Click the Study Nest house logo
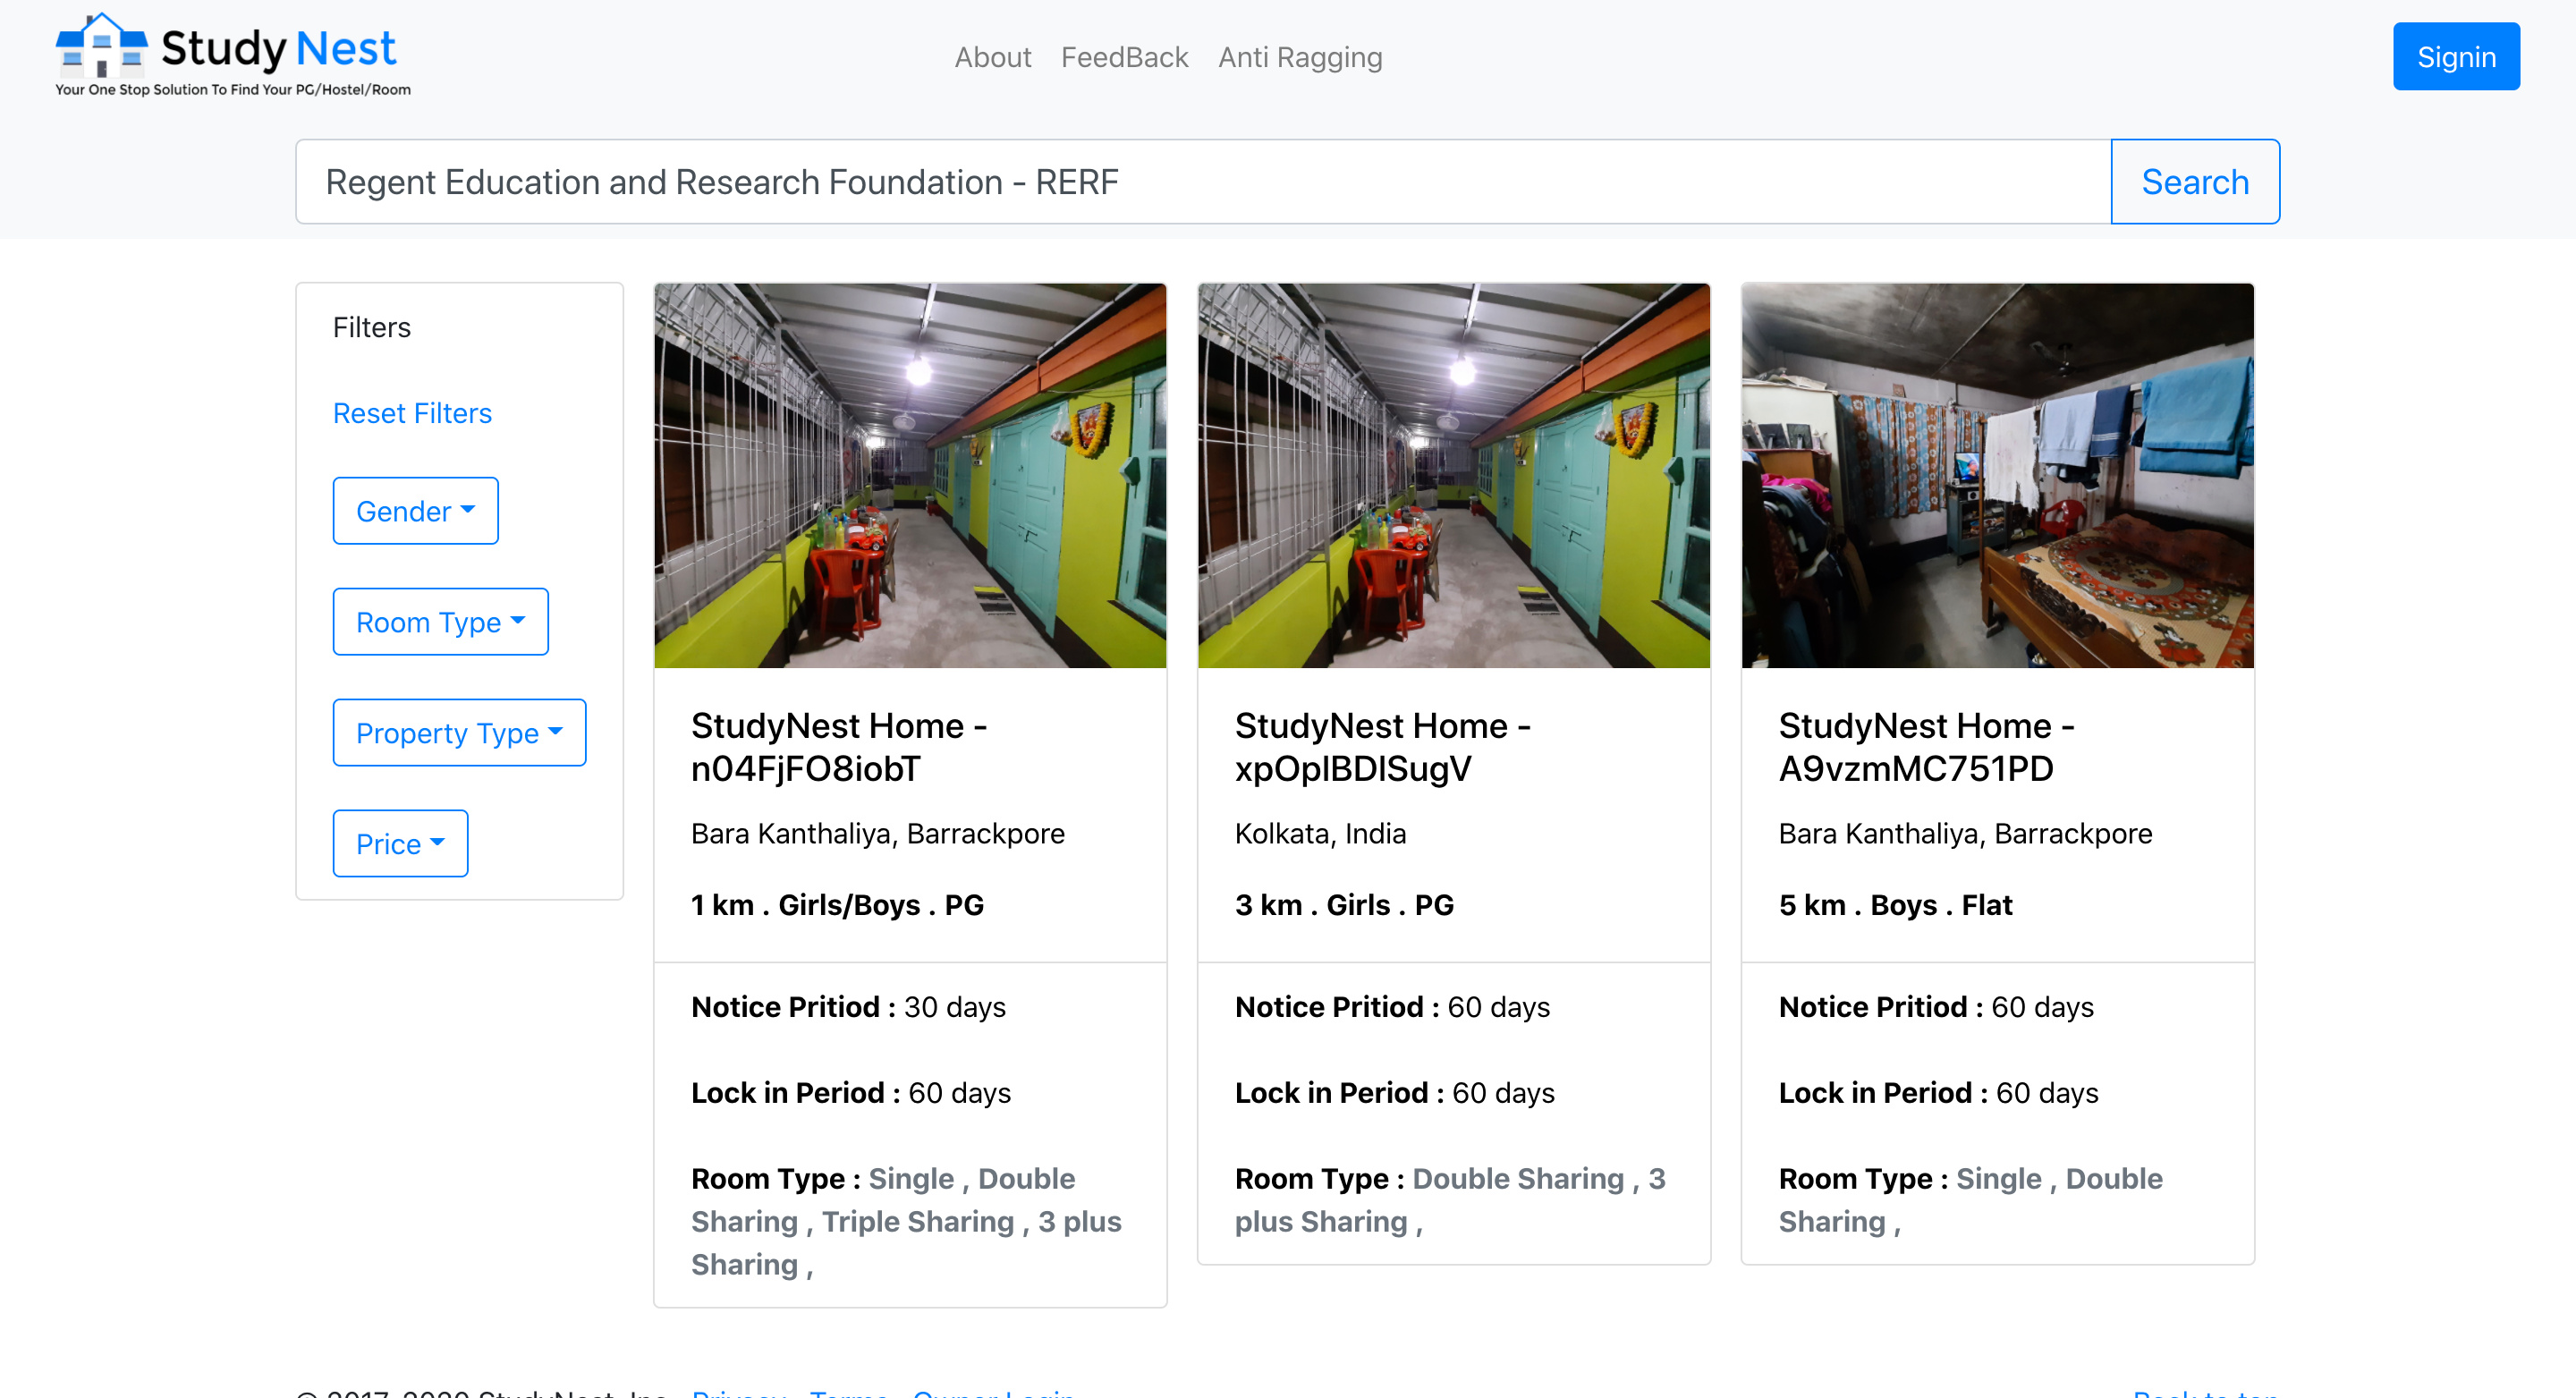Screen dimensions: 2576x1398 point(101,45)
